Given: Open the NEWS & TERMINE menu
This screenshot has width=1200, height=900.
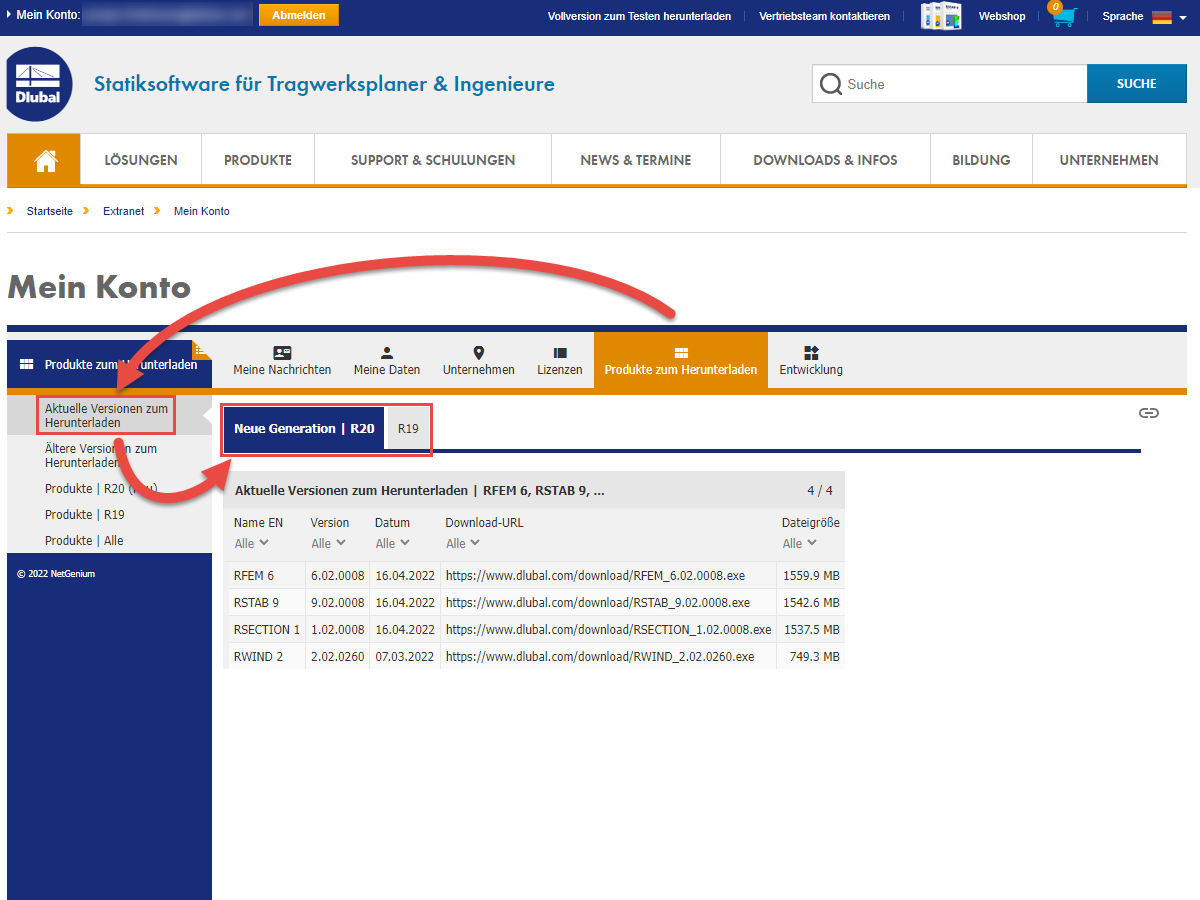Looking at the screenshot, I should click(636, 160).
